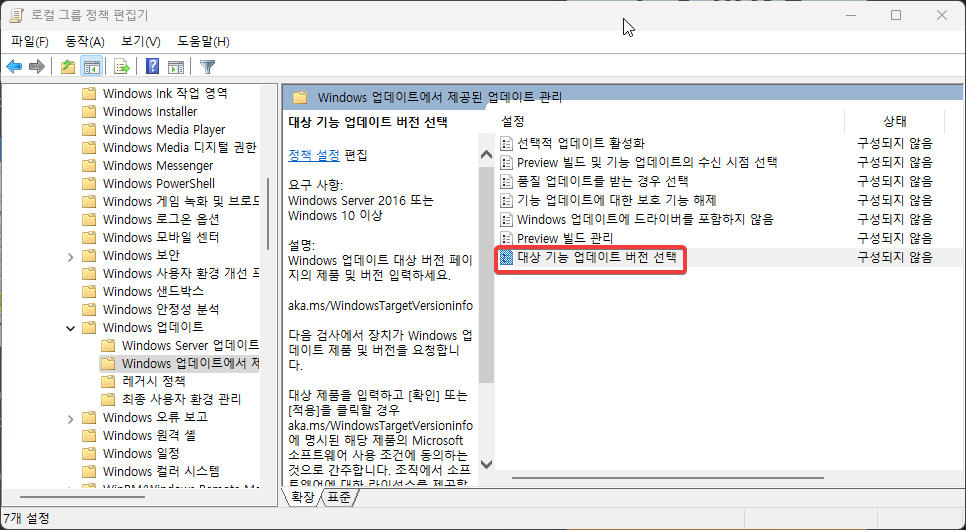The width and height of the screenshot is (966, 530).
Task: Switch to the 표준 tab
Action: [339, 497]
